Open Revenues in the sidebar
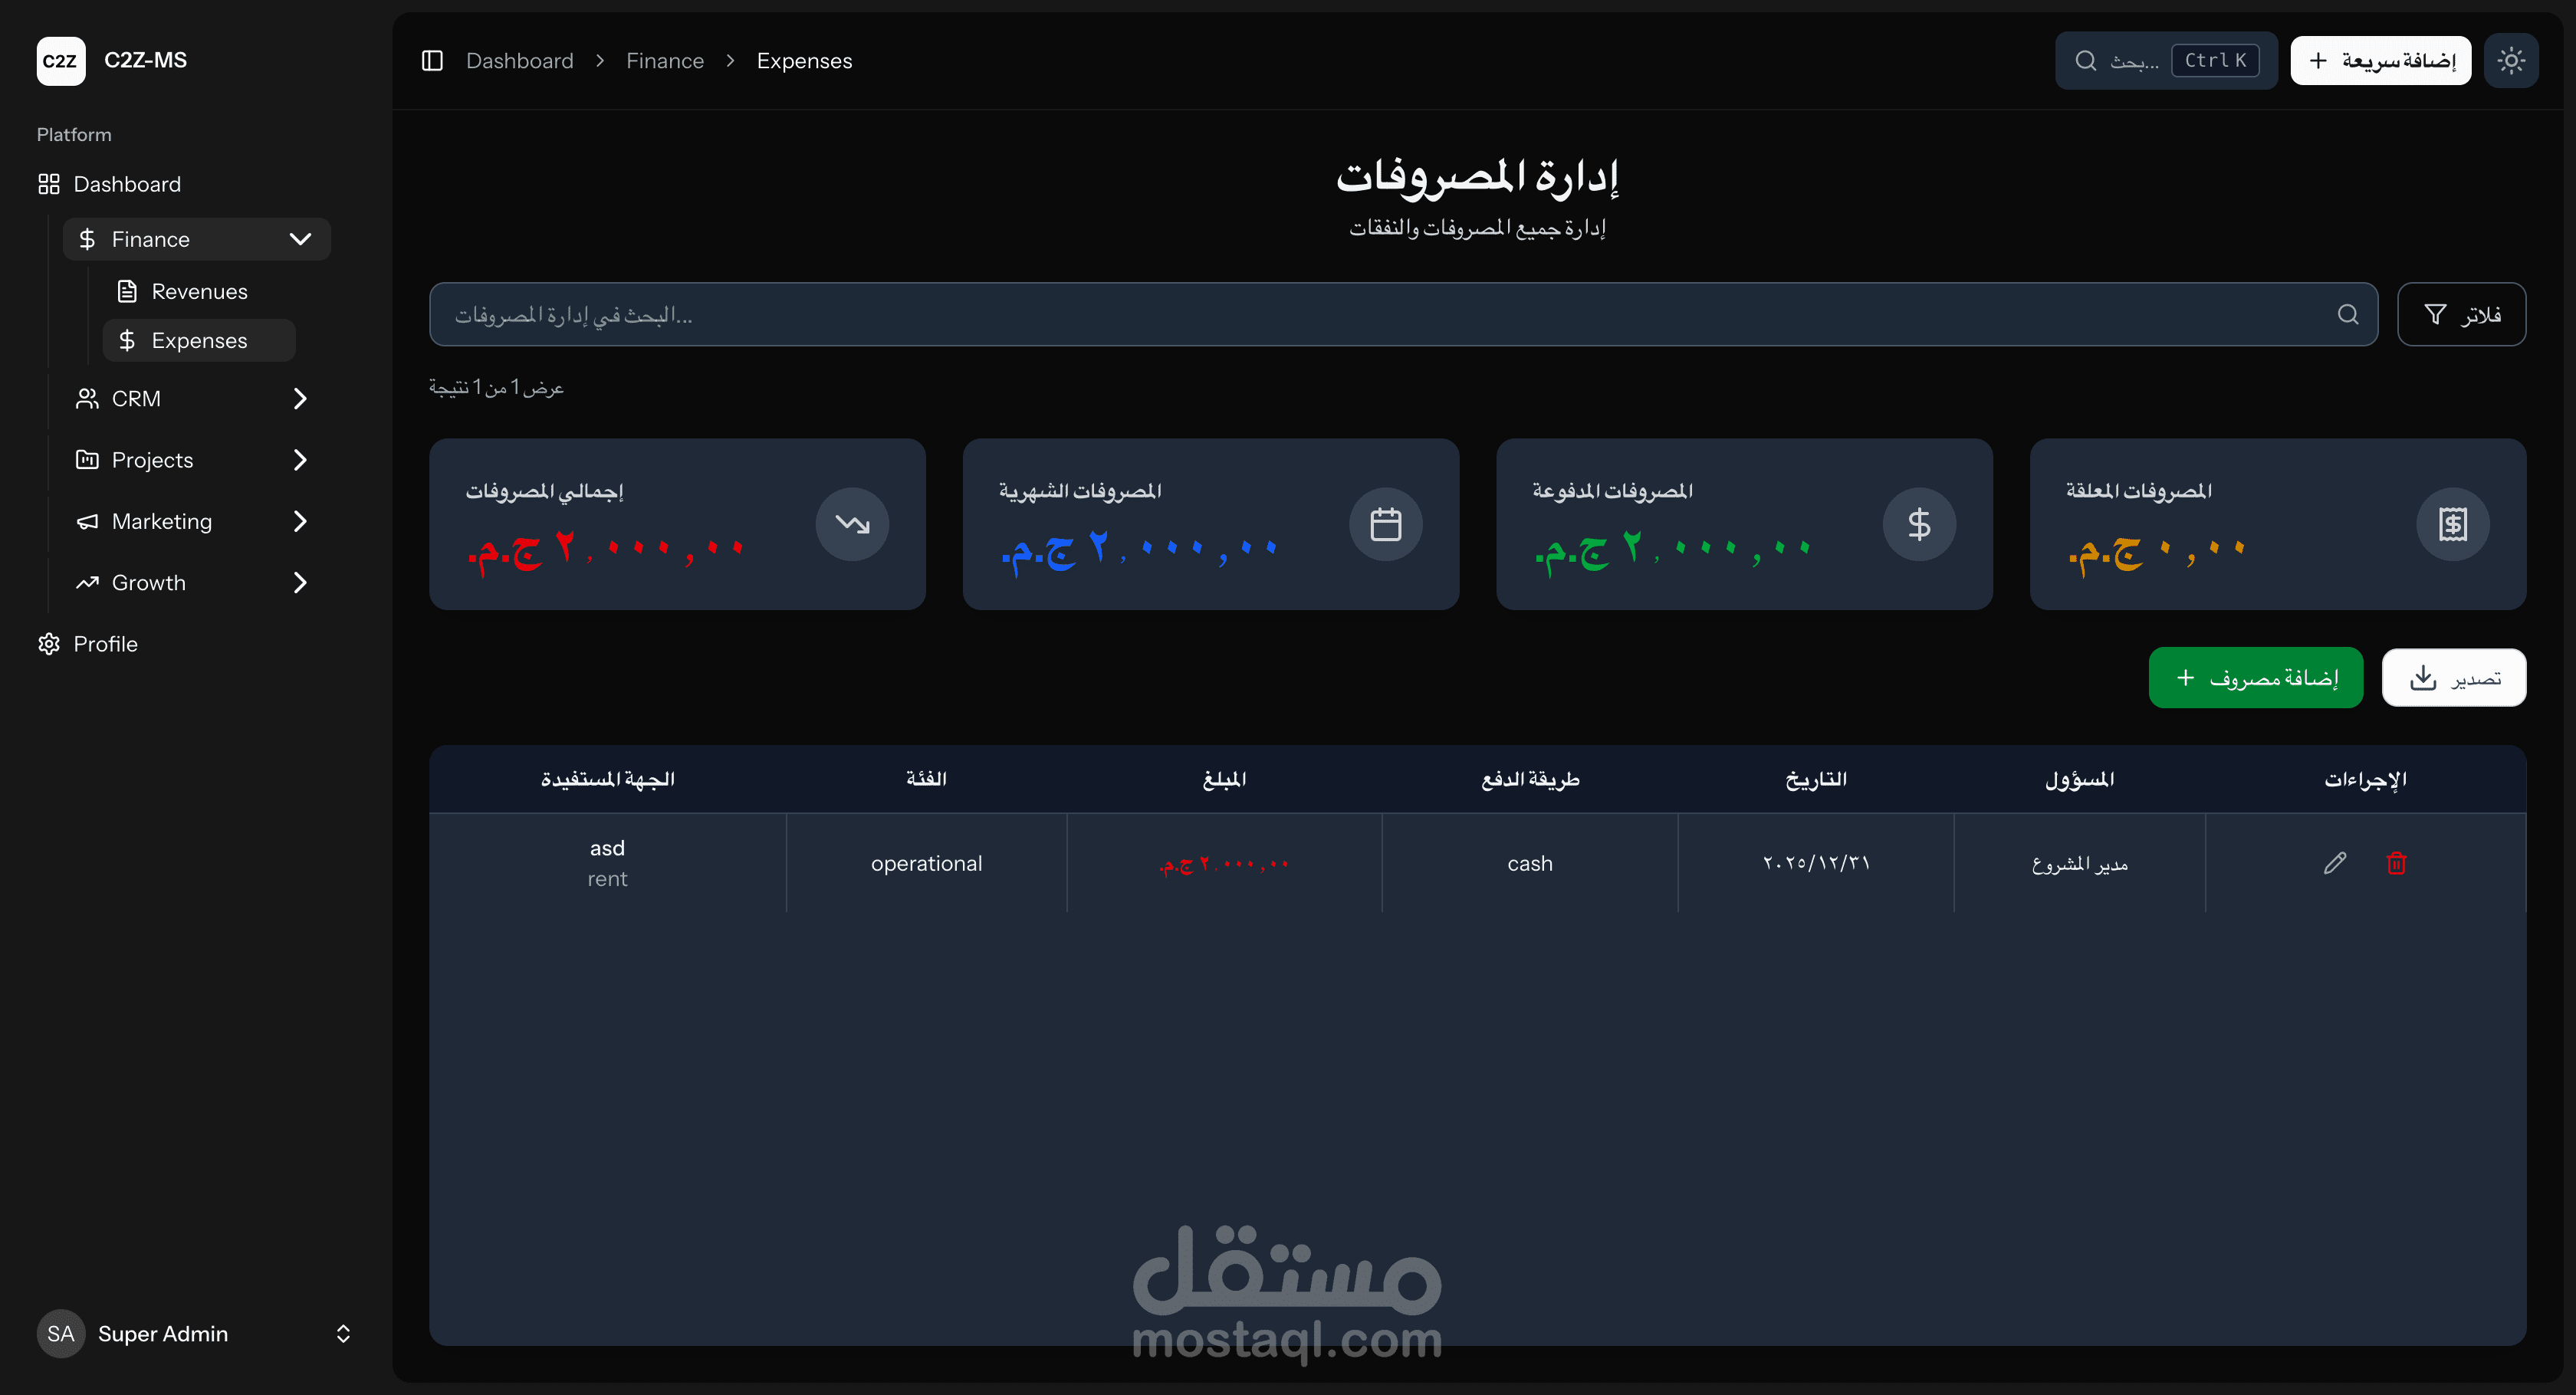Image resolution: width=2576 pixels, height=1395 pixels. [199, 292]
